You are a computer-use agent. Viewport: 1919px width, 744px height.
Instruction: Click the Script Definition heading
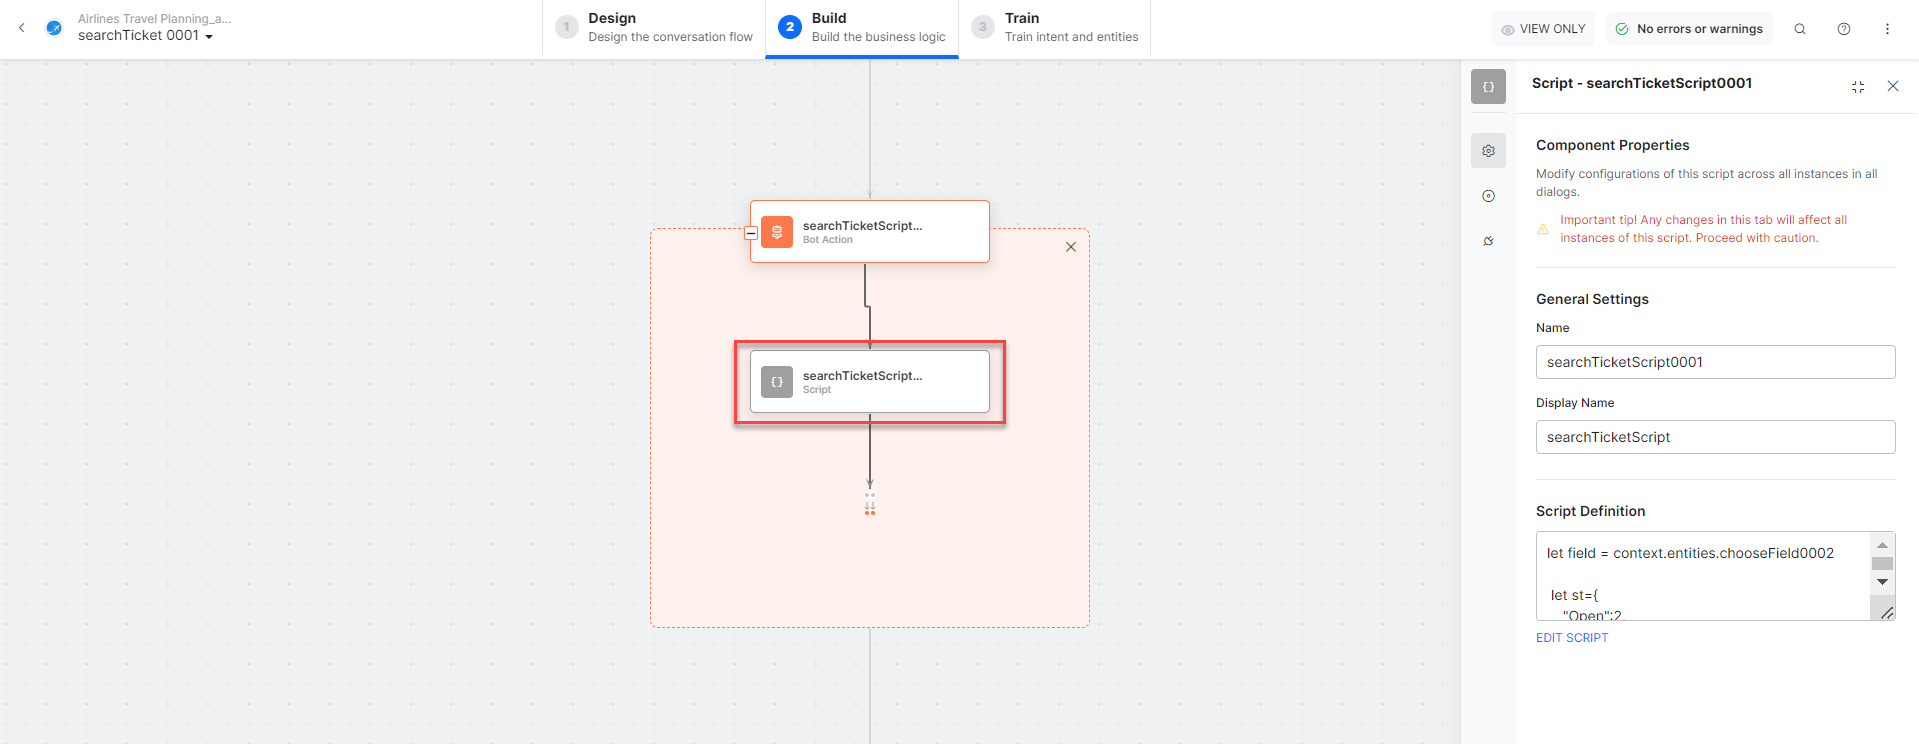click(x=1590, y=511)
